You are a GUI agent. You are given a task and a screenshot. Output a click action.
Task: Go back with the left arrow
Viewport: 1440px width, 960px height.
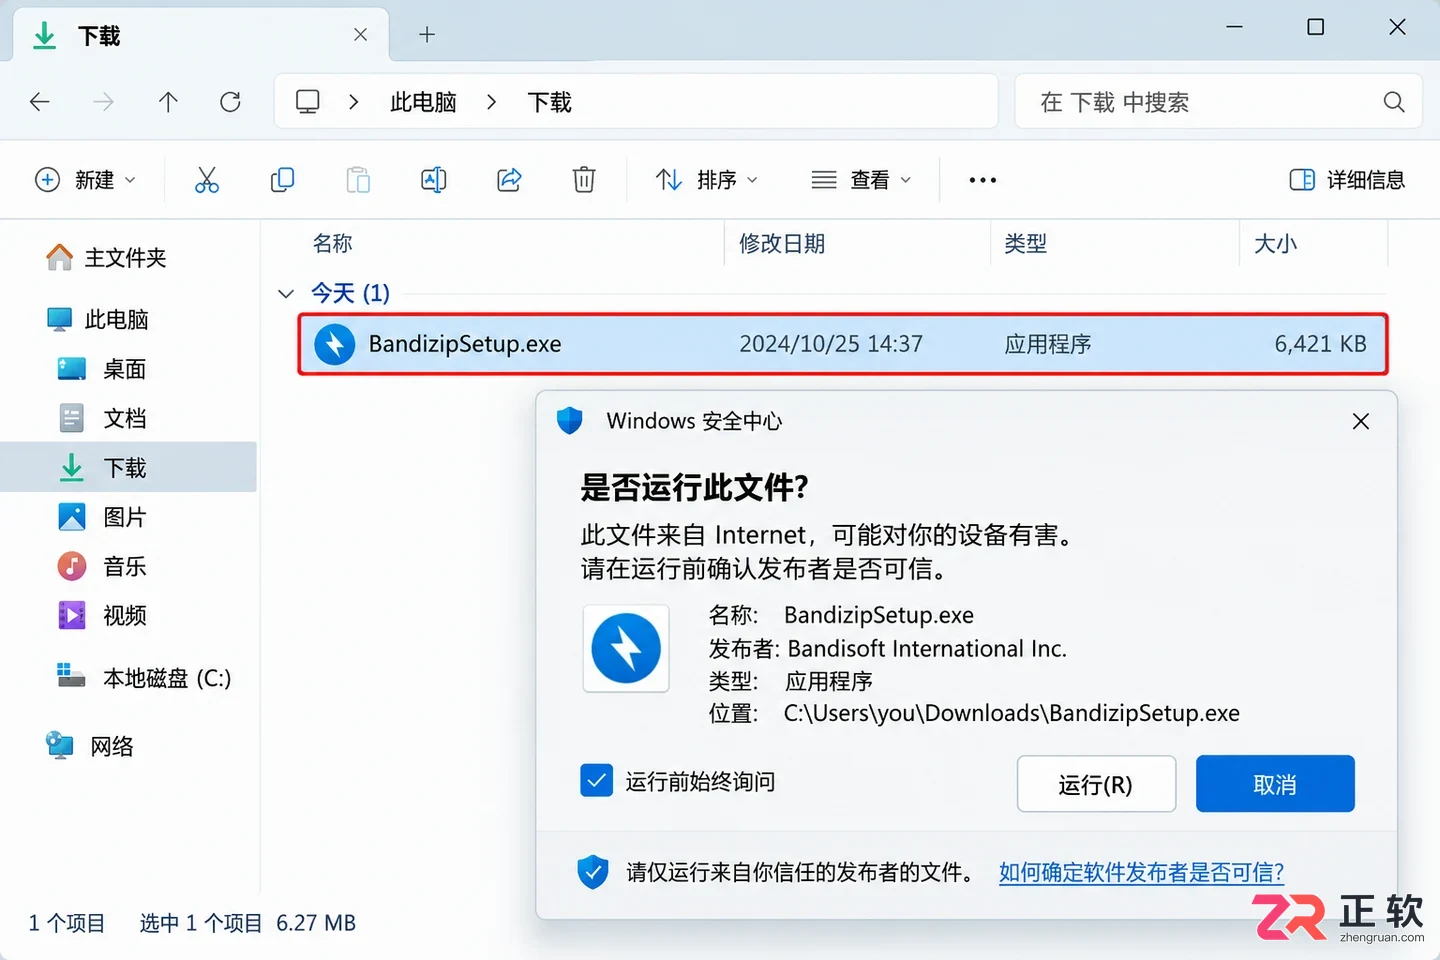40,102
